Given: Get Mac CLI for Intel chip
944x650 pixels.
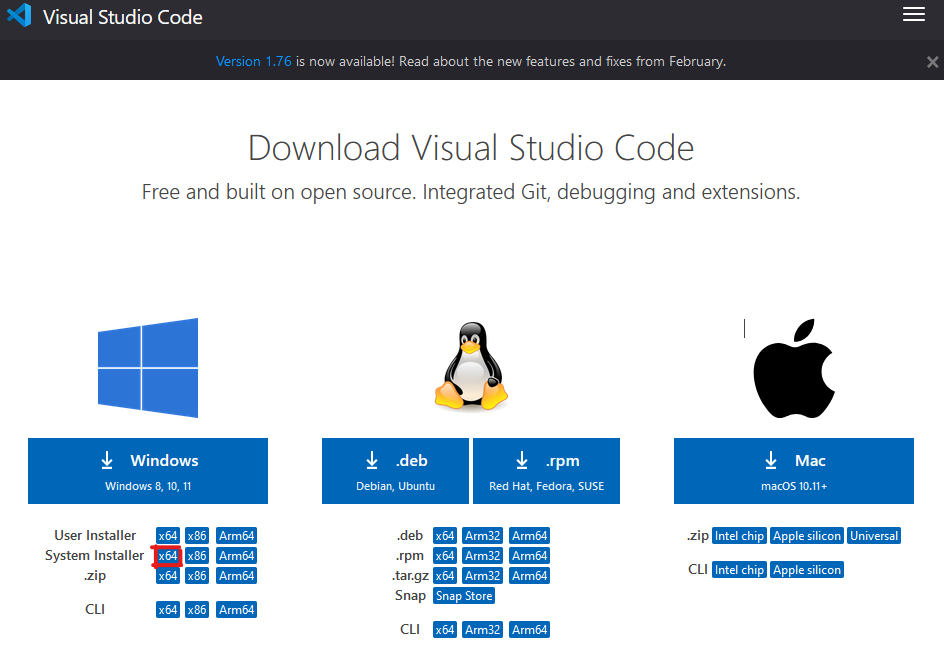Looking at the screenshot, I should pyautogui.click(x=739, y=570).
